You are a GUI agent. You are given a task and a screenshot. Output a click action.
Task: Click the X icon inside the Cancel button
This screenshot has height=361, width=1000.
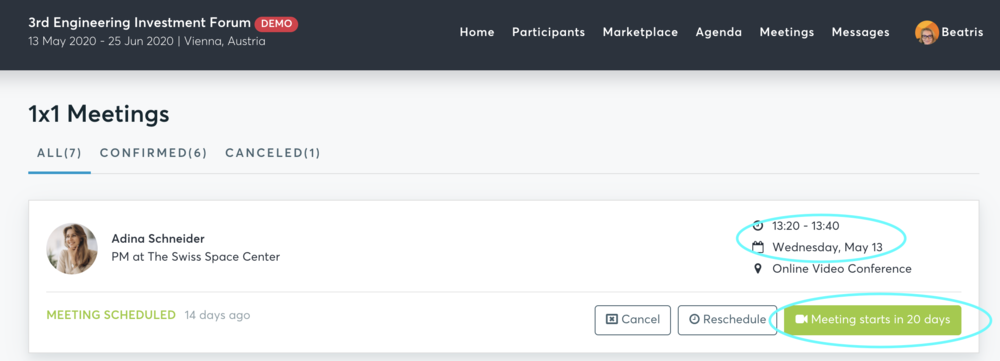612,320
